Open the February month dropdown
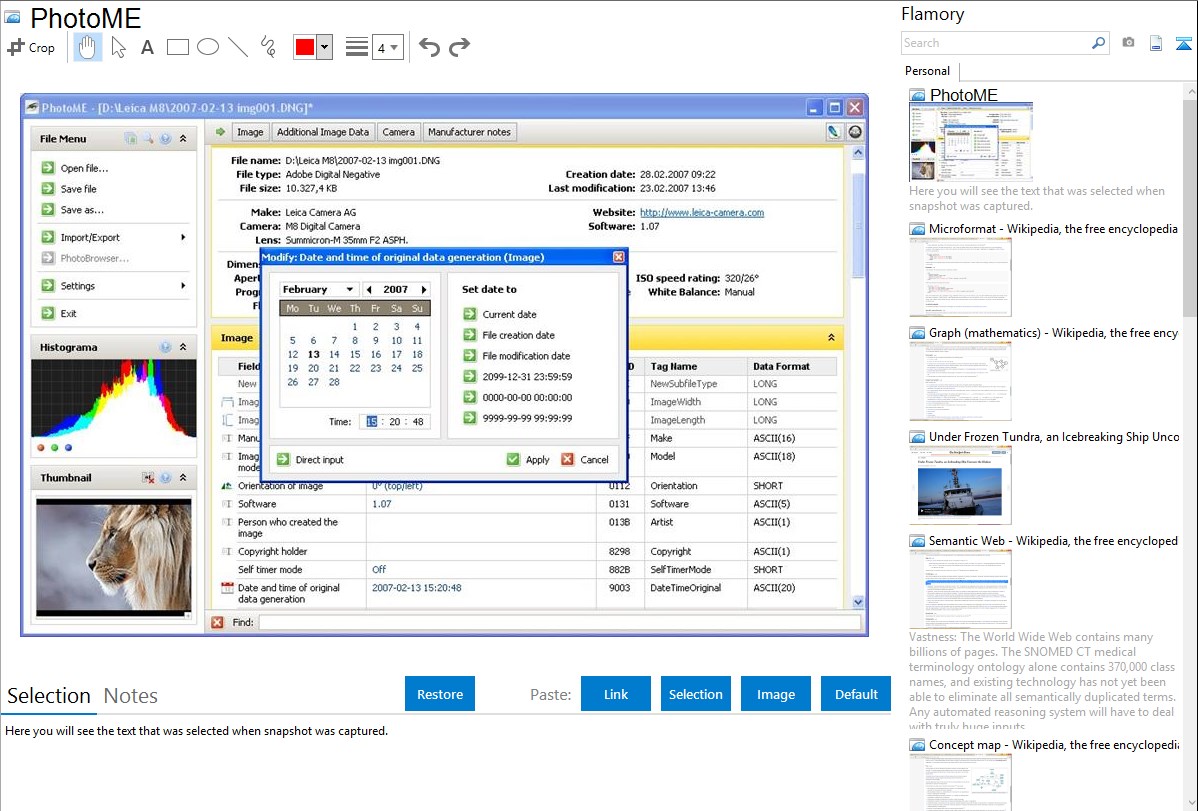This screenshot has width=1198, height=811. [317, 290]
